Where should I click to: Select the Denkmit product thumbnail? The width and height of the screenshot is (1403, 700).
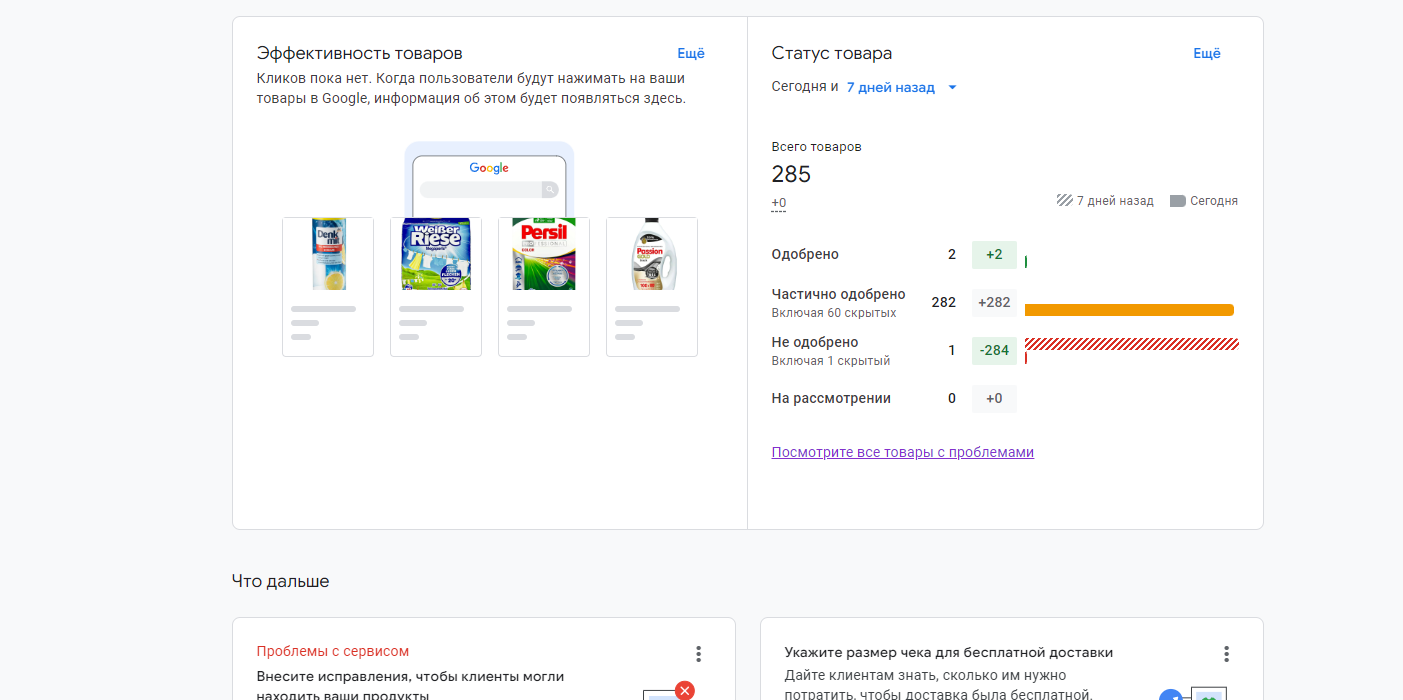coord(328,254)
